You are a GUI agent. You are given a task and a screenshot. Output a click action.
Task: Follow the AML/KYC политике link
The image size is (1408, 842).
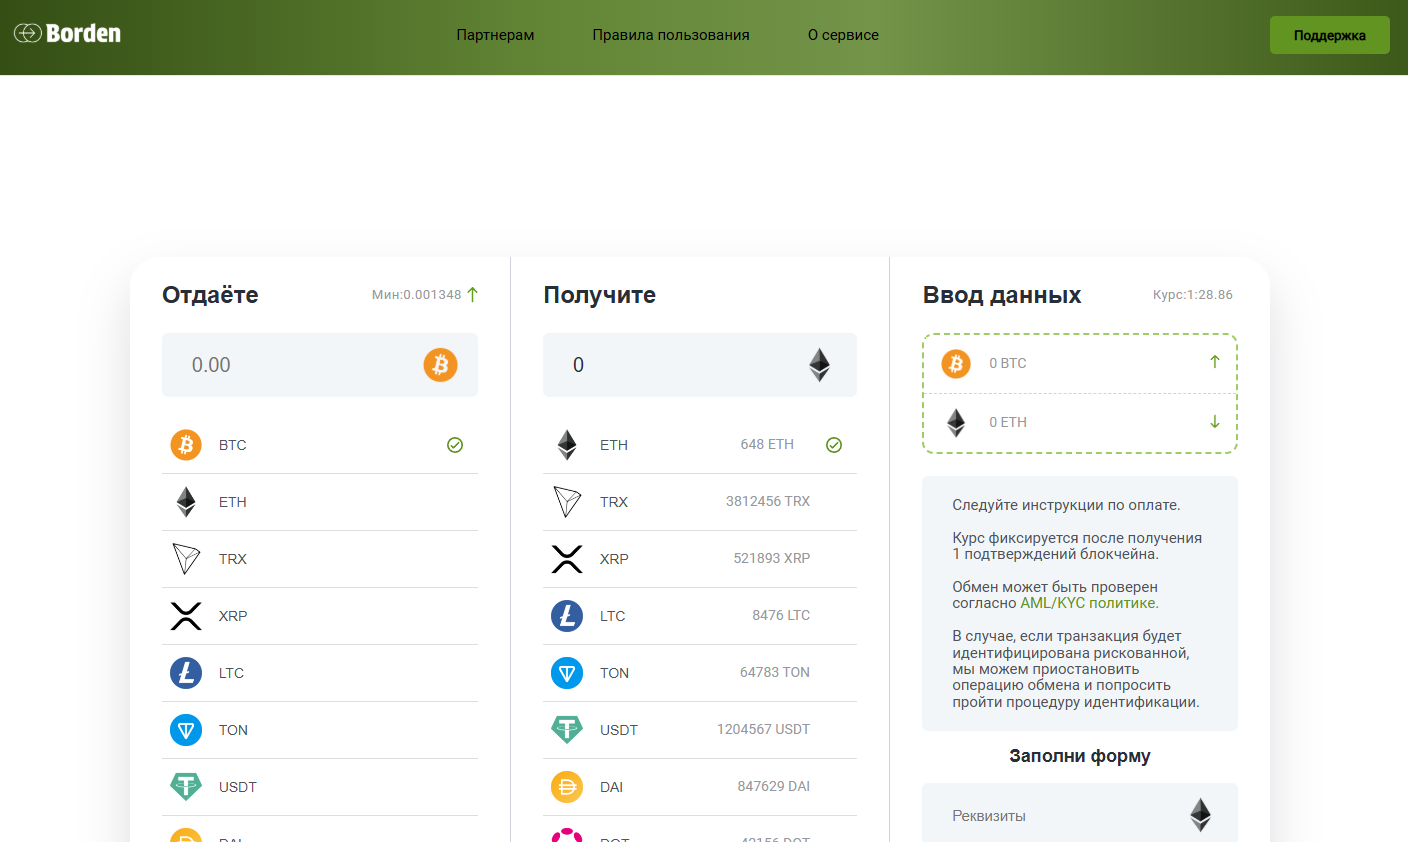tap(1088, 603)
